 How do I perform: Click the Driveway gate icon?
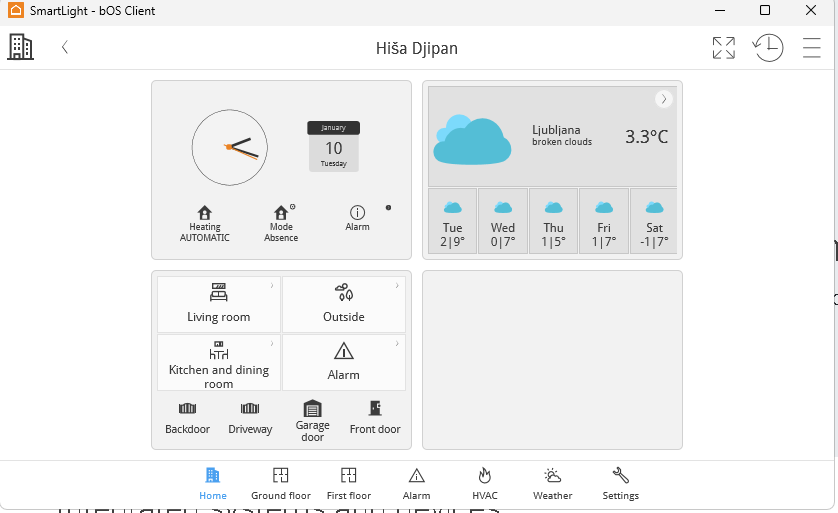(x=250, y=408)
